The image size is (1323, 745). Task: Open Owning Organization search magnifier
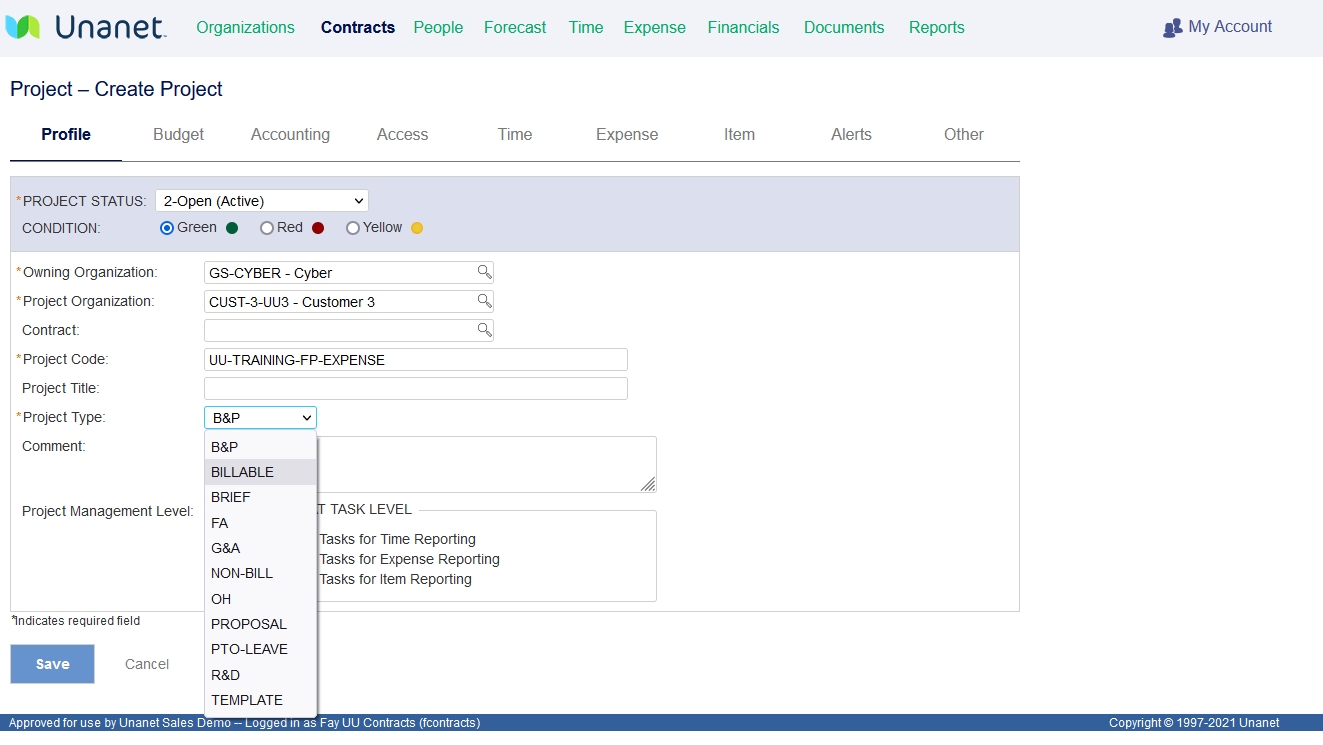484,272
